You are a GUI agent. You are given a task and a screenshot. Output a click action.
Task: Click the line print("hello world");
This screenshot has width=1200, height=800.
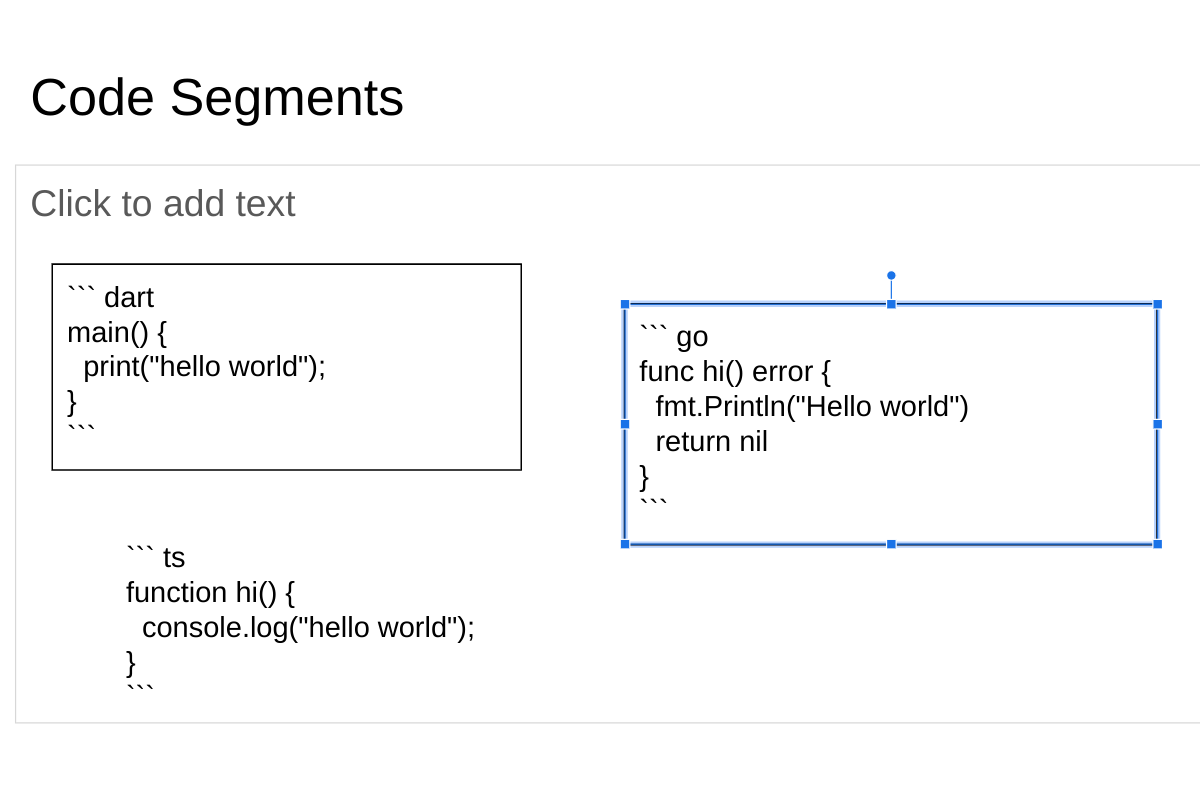pyautogui.click(x=205, y=367)
